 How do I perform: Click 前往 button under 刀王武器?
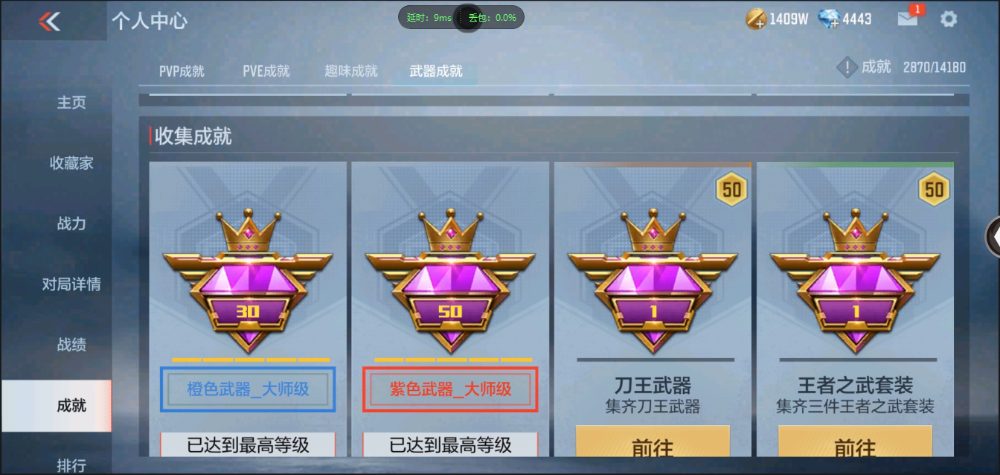(x=652, y=444)
